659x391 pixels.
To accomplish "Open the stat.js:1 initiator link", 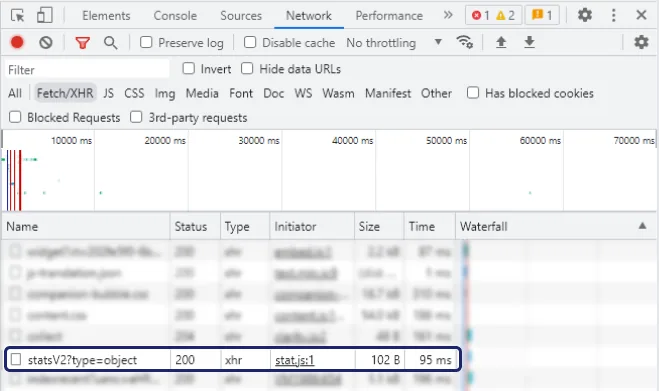I will [295, 360].
